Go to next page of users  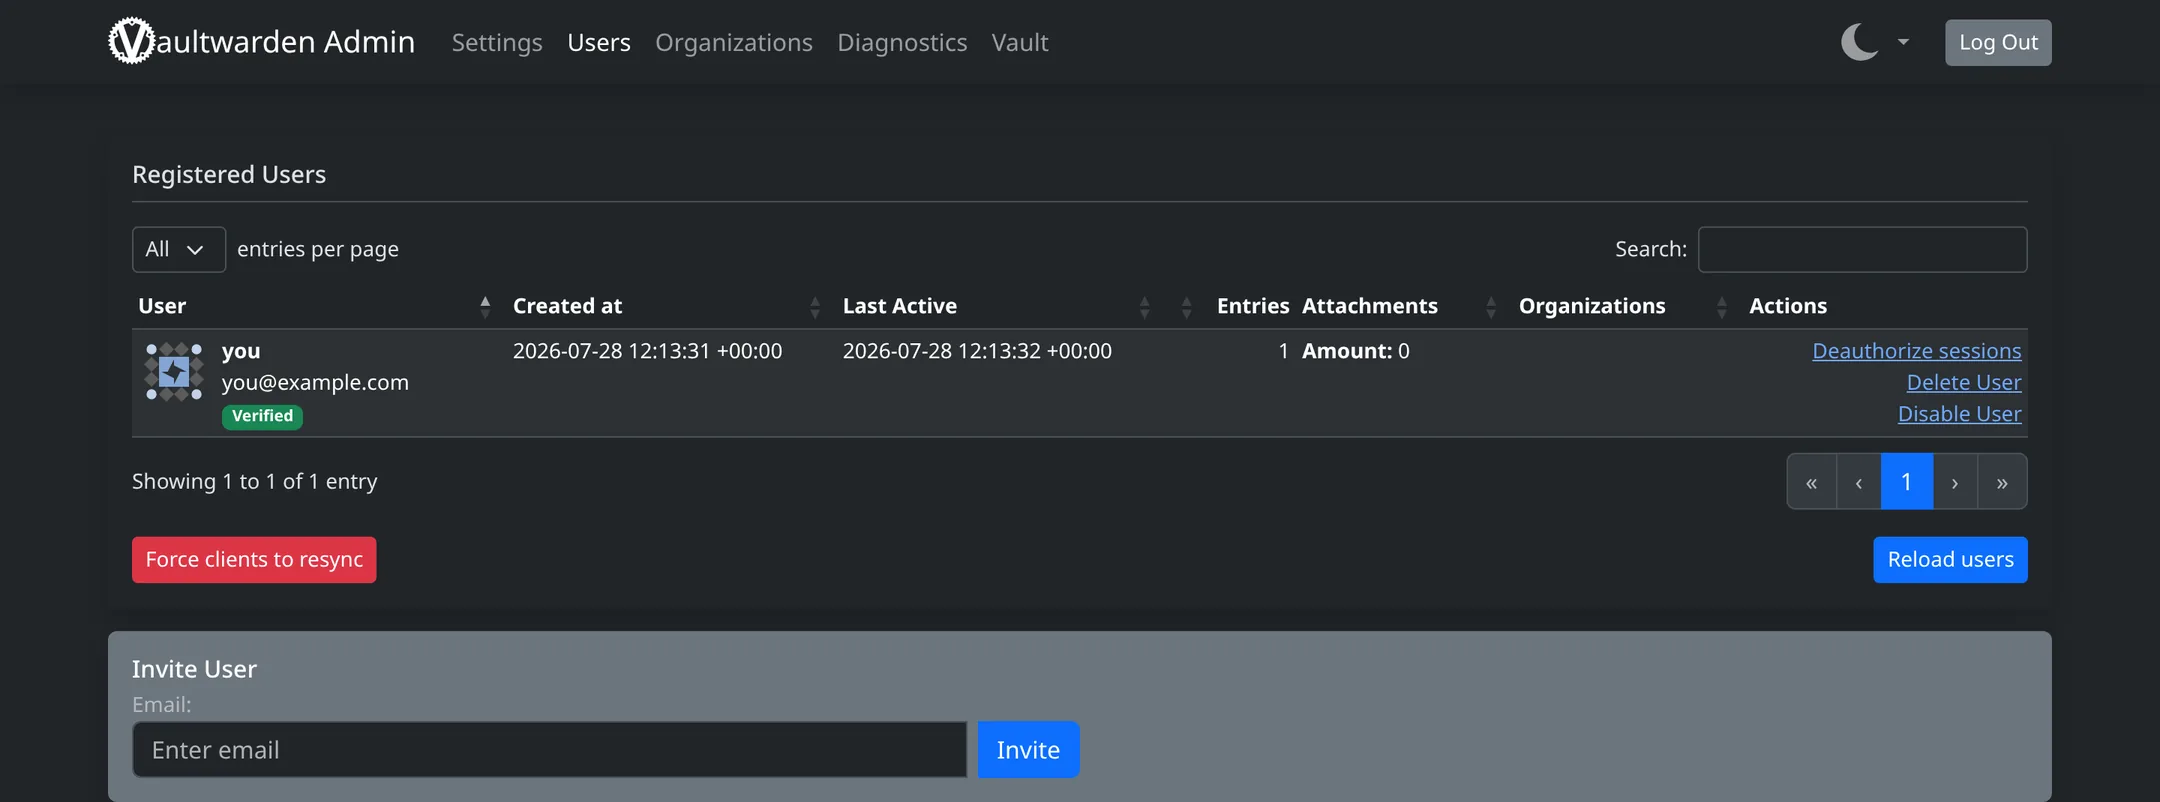[x=1955, y=482]
